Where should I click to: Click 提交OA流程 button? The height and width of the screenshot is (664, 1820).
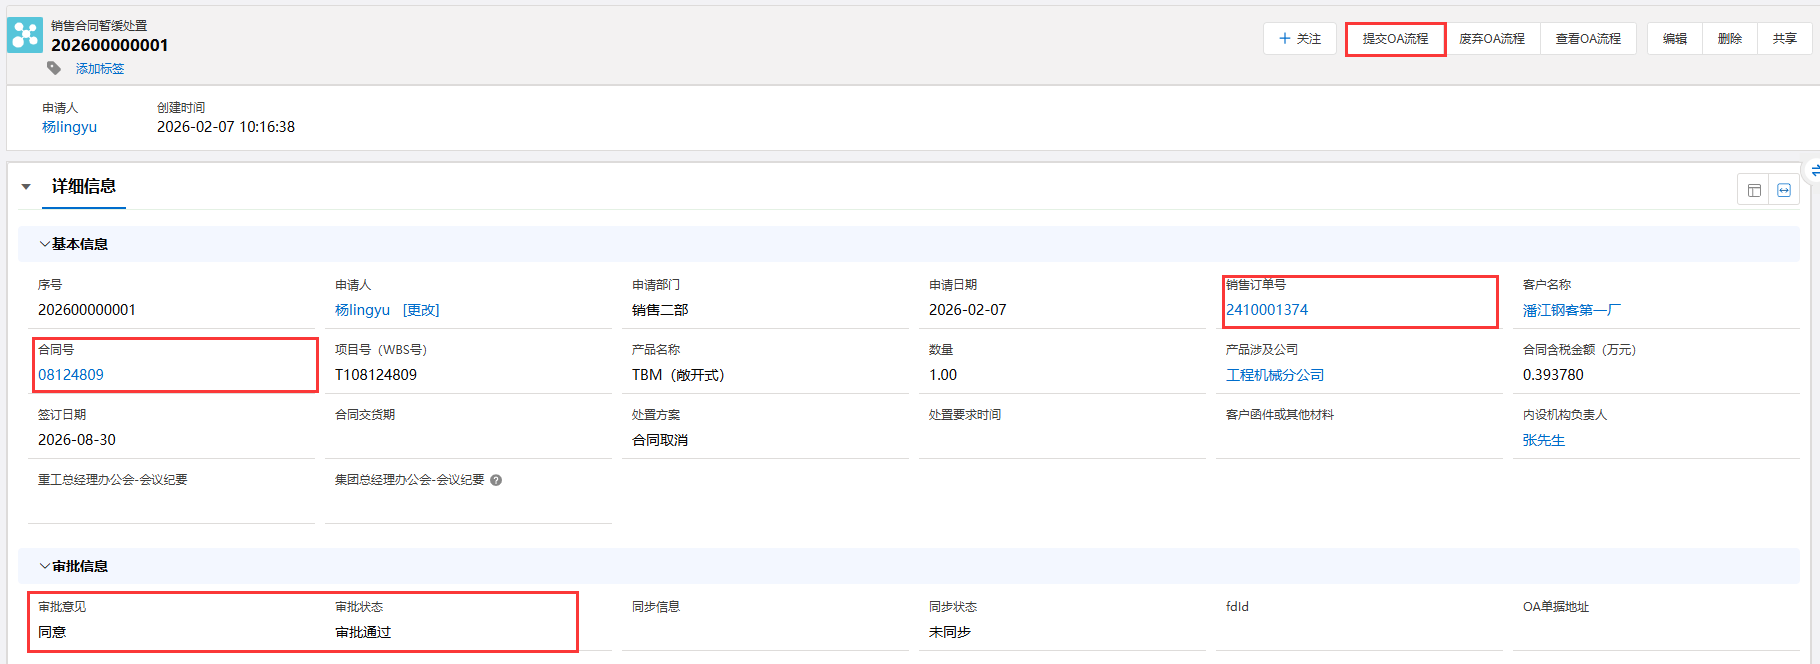coord(1395,39)
